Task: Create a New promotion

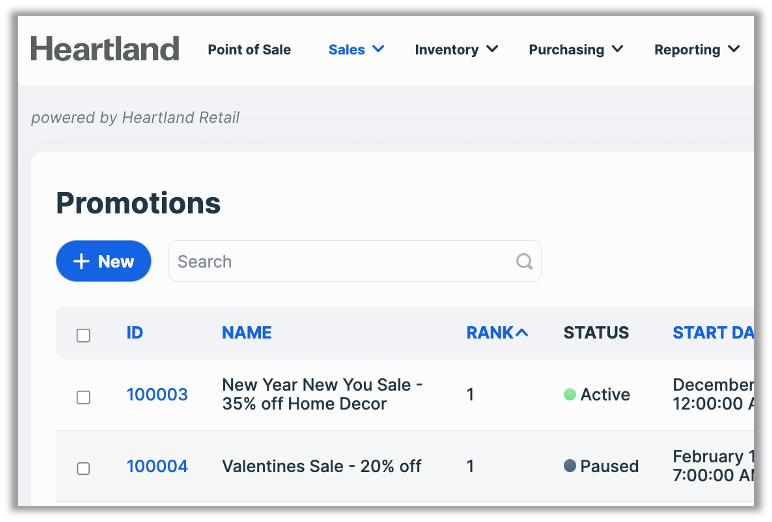Action: coord(103,261)
